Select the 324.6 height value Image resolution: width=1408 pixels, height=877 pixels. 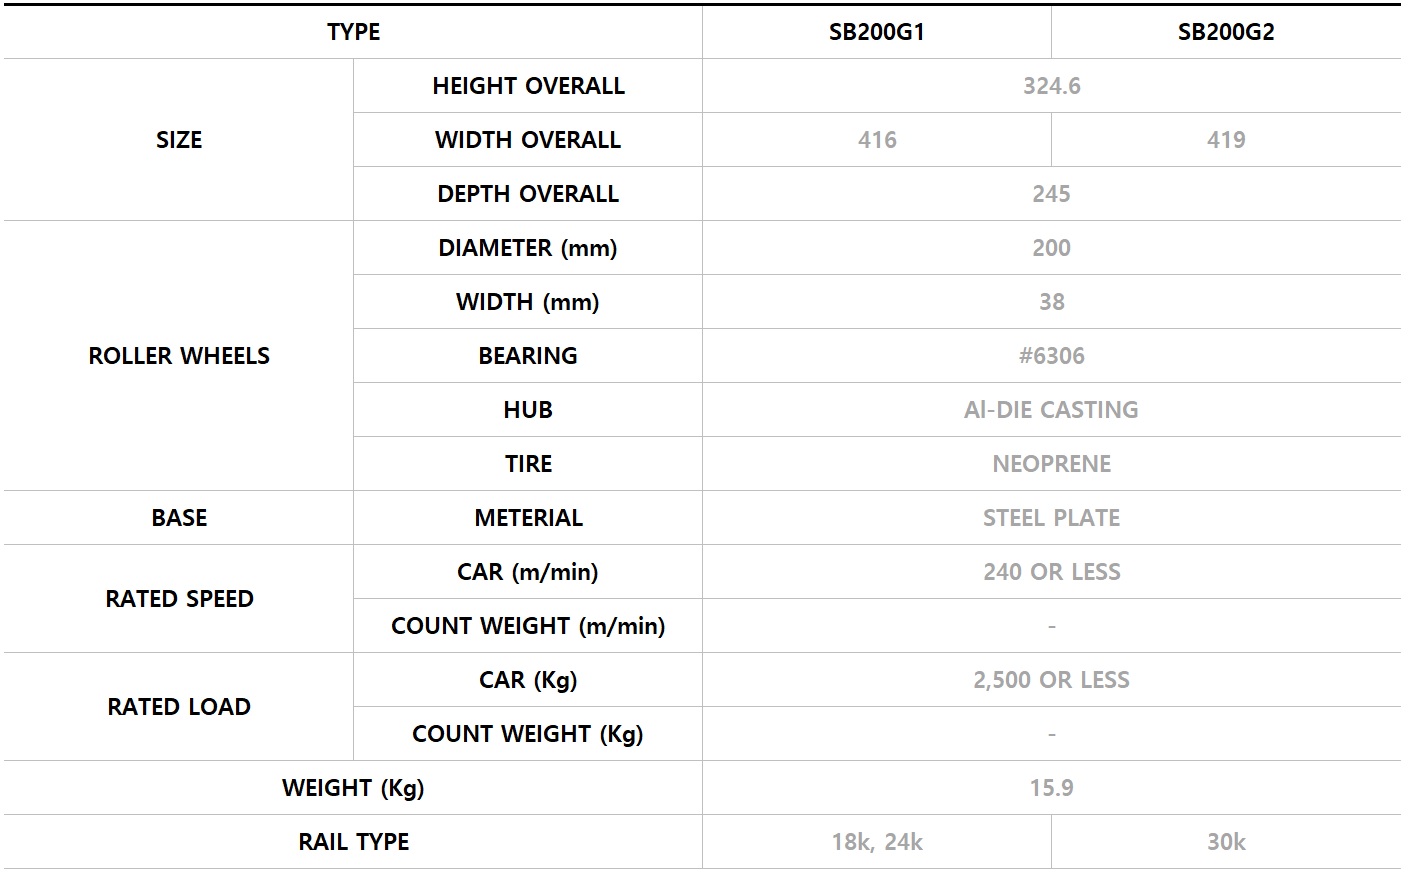(x=1052, y=86)
